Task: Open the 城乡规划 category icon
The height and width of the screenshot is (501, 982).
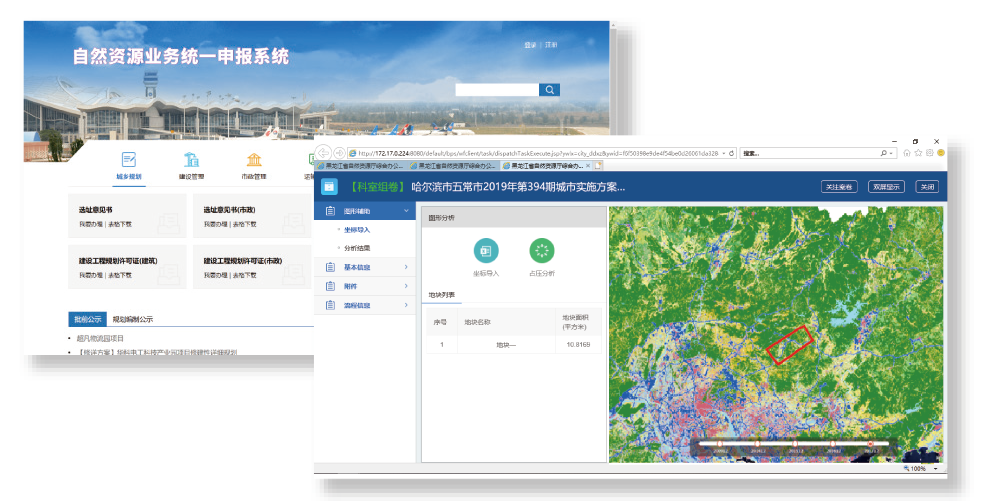Action: click(128, 160)
